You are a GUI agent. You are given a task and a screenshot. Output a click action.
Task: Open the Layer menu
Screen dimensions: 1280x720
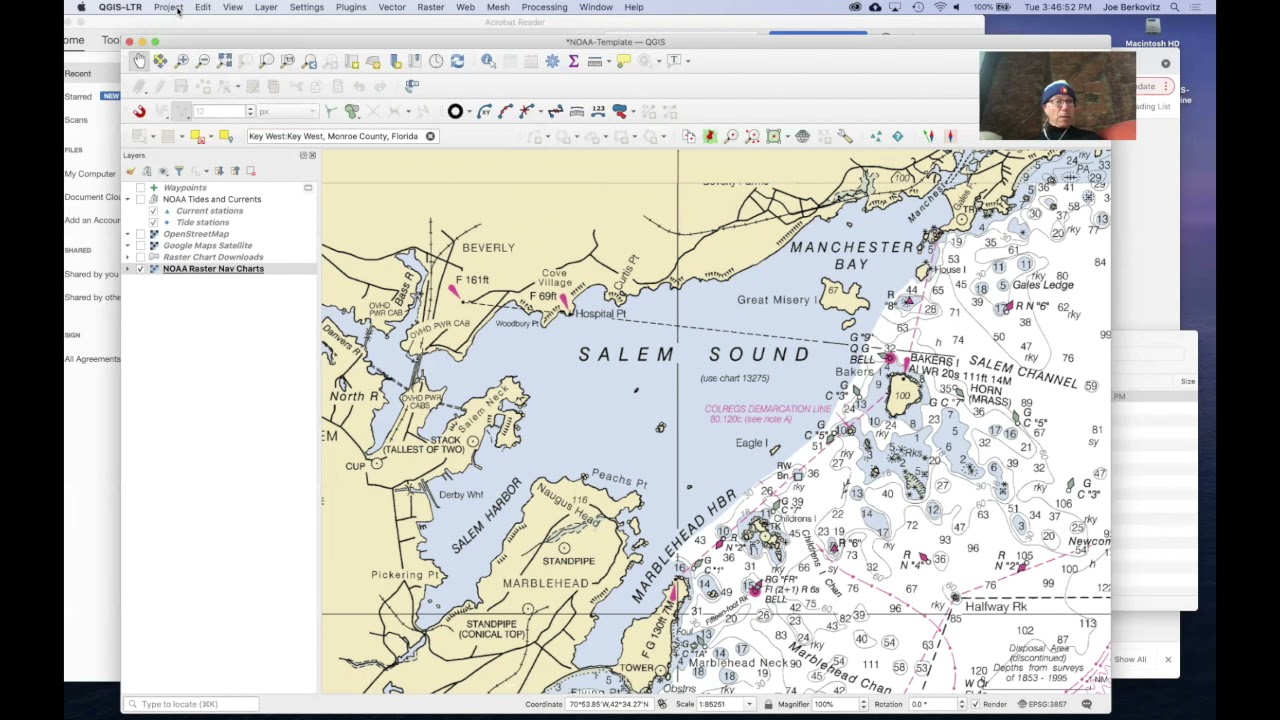(x=266, y=7)
